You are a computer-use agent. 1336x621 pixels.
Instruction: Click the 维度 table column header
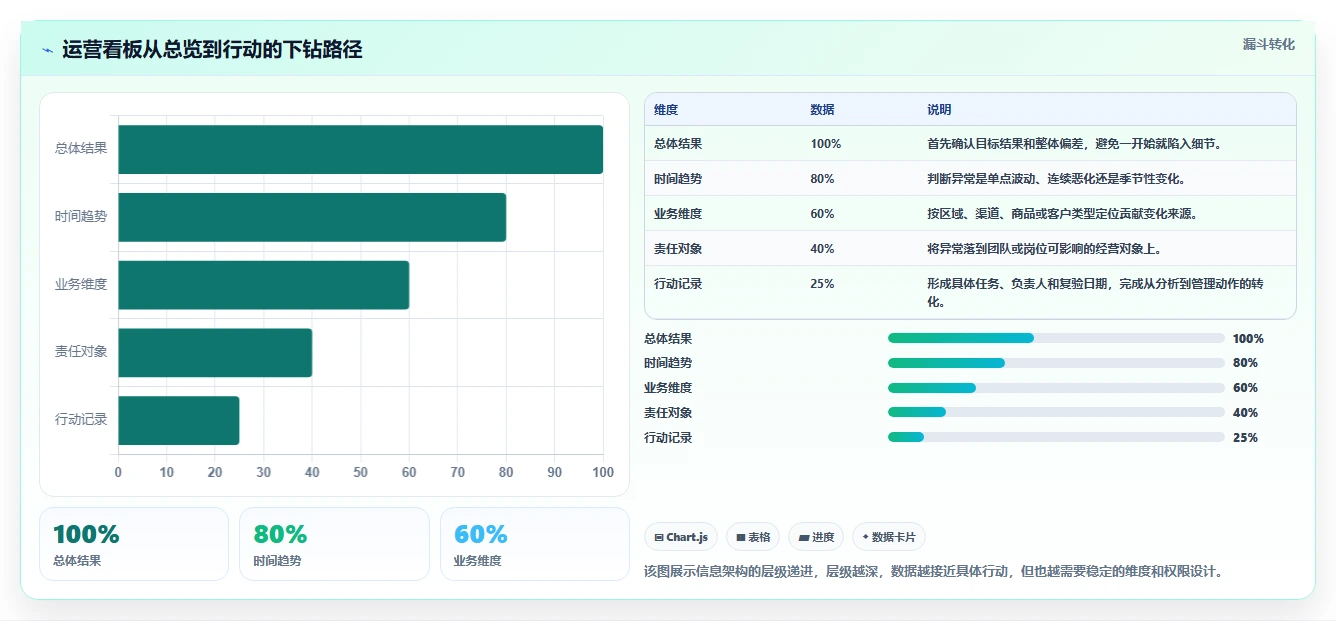666,110
